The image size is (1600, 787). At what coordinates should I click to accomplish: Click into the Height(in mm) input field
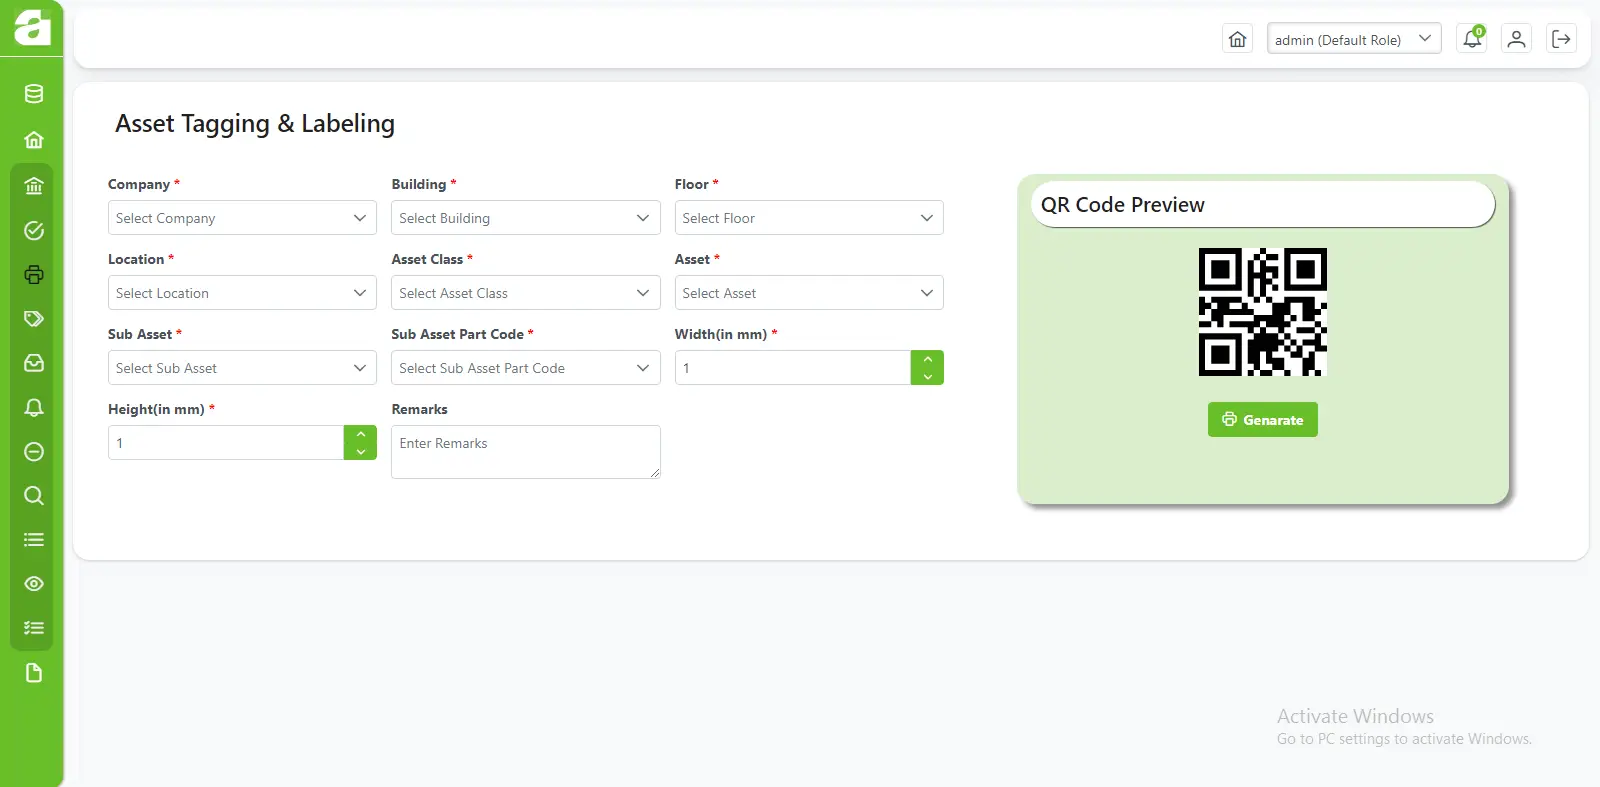pyautogui.click(x=226, y=443)
